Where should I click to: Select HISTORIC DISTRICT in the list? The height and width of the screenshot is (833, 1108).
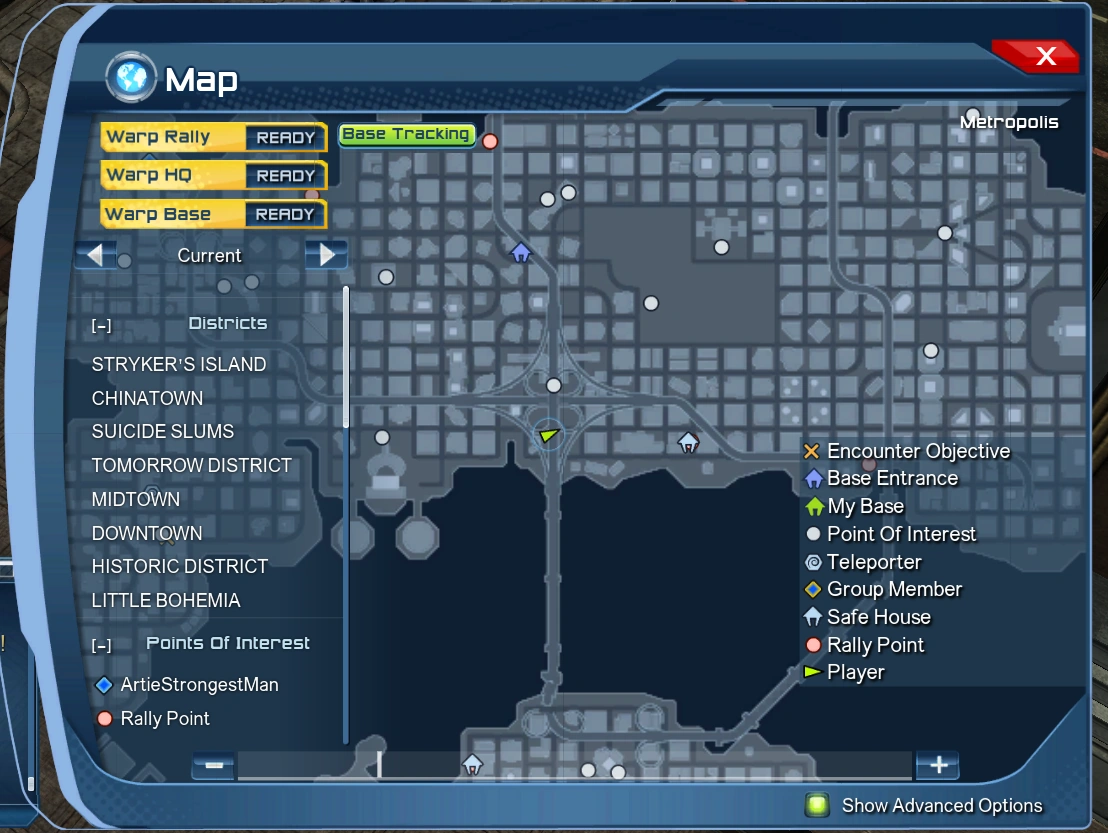[179, 567]
